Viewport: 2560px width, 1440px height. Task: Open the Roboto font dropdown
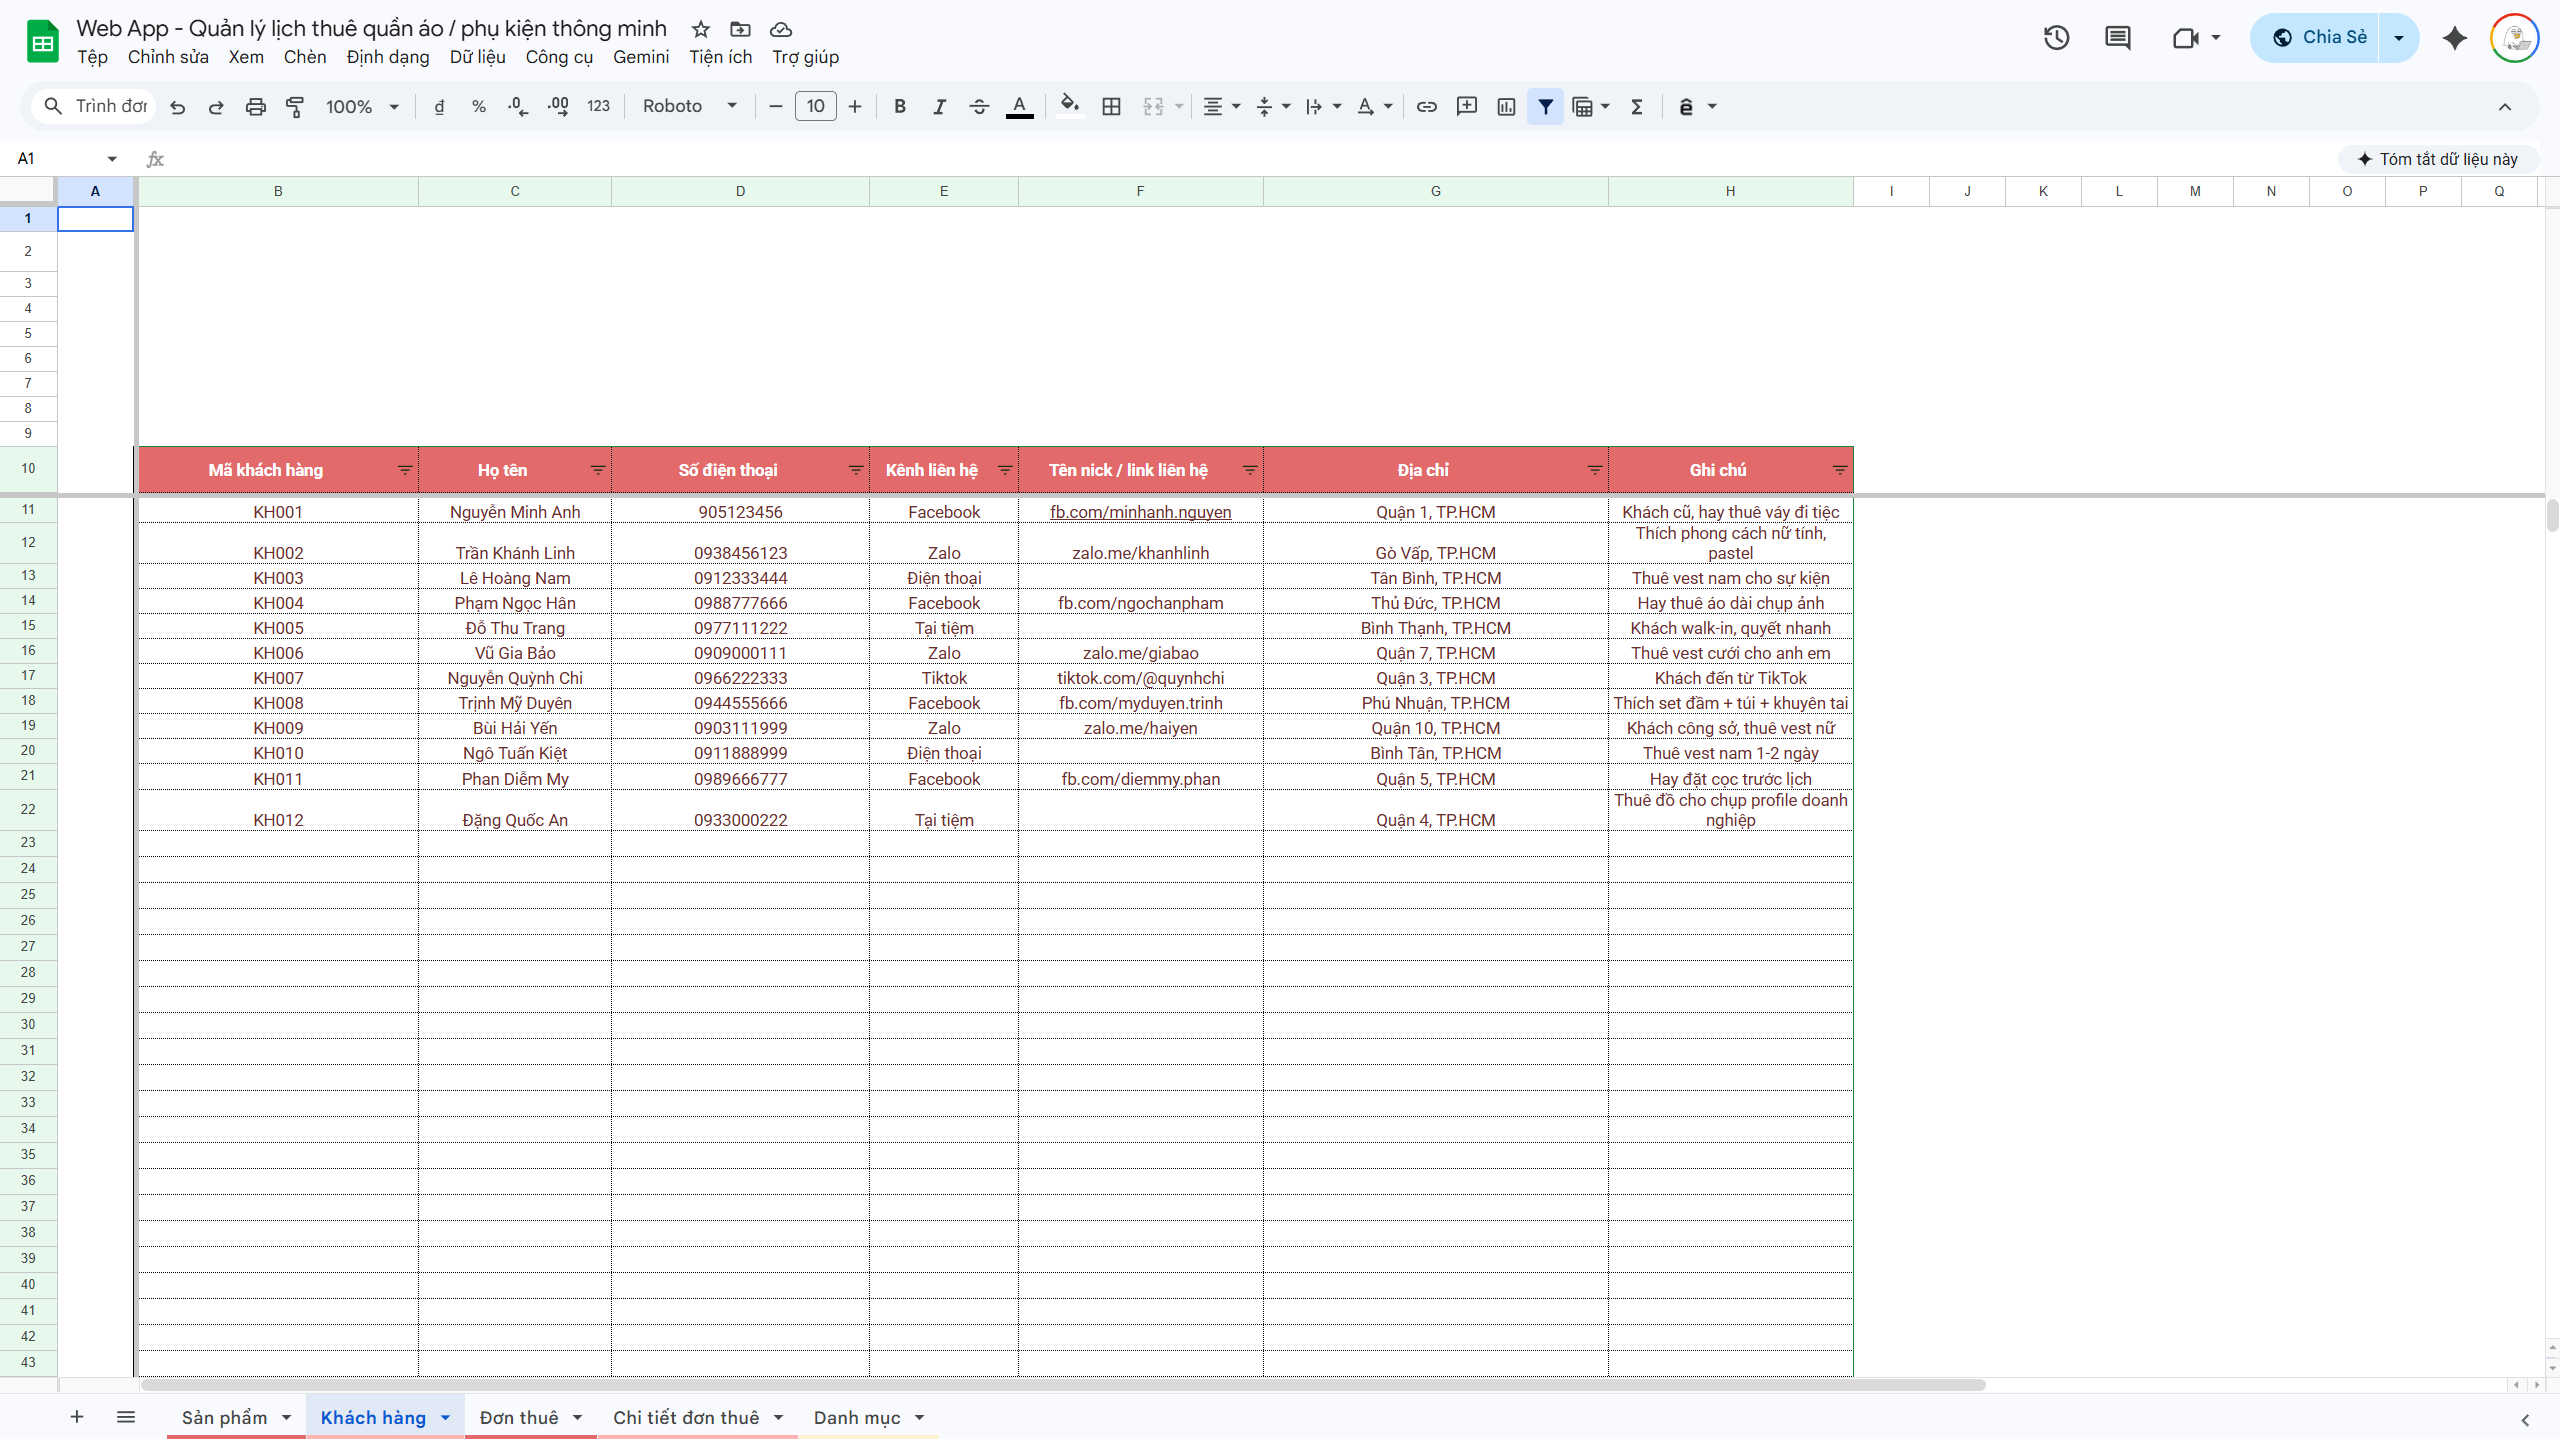[690, 107]
